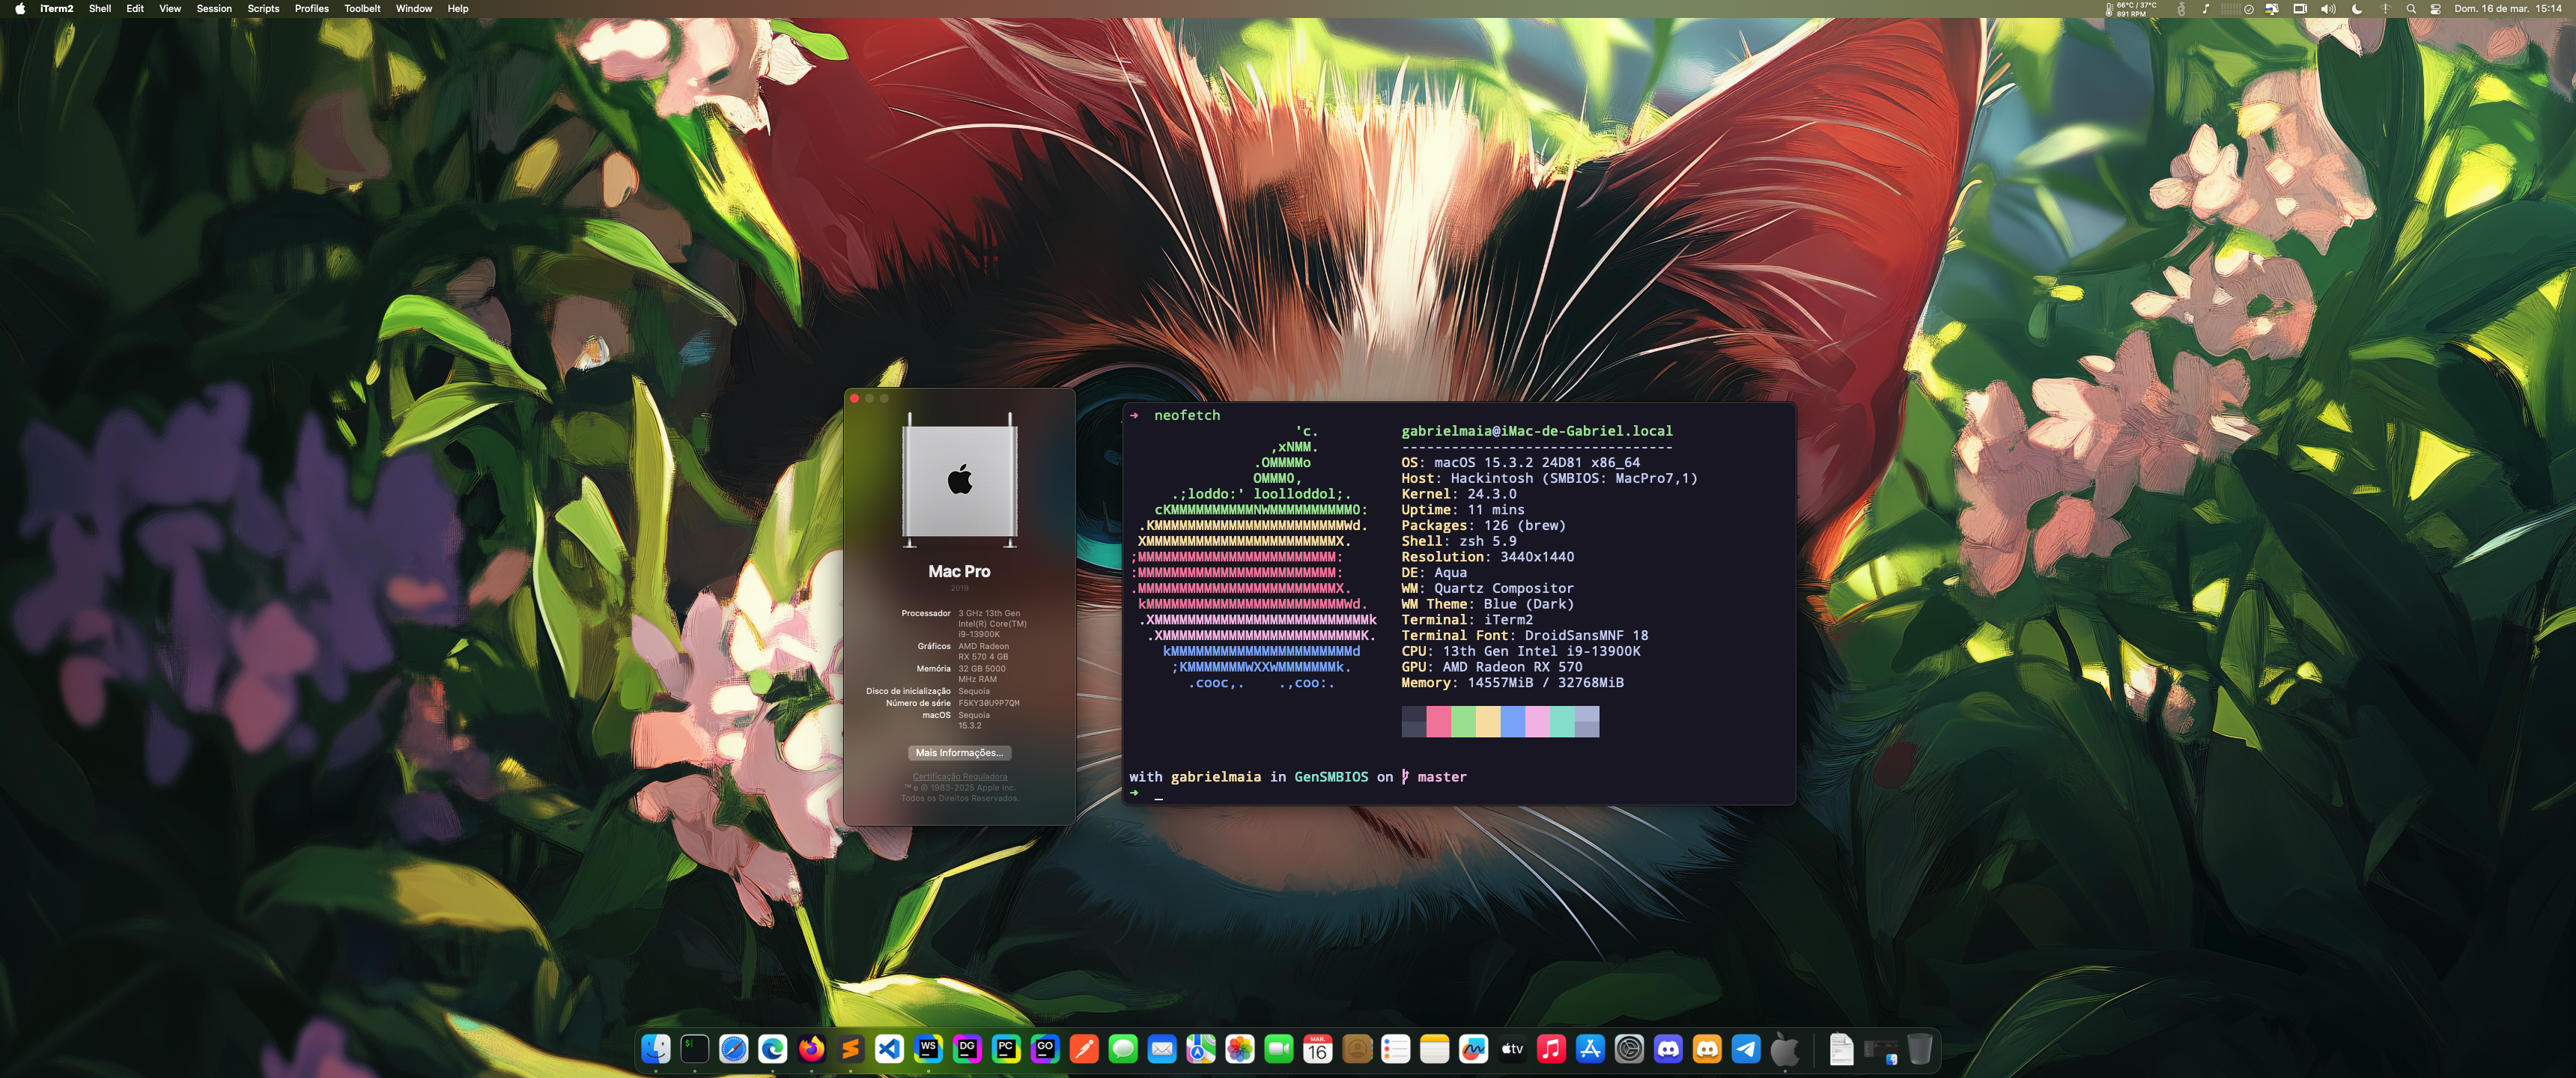
Task: Open Firefox from the dock
Action: click(x=811, y=1048)
